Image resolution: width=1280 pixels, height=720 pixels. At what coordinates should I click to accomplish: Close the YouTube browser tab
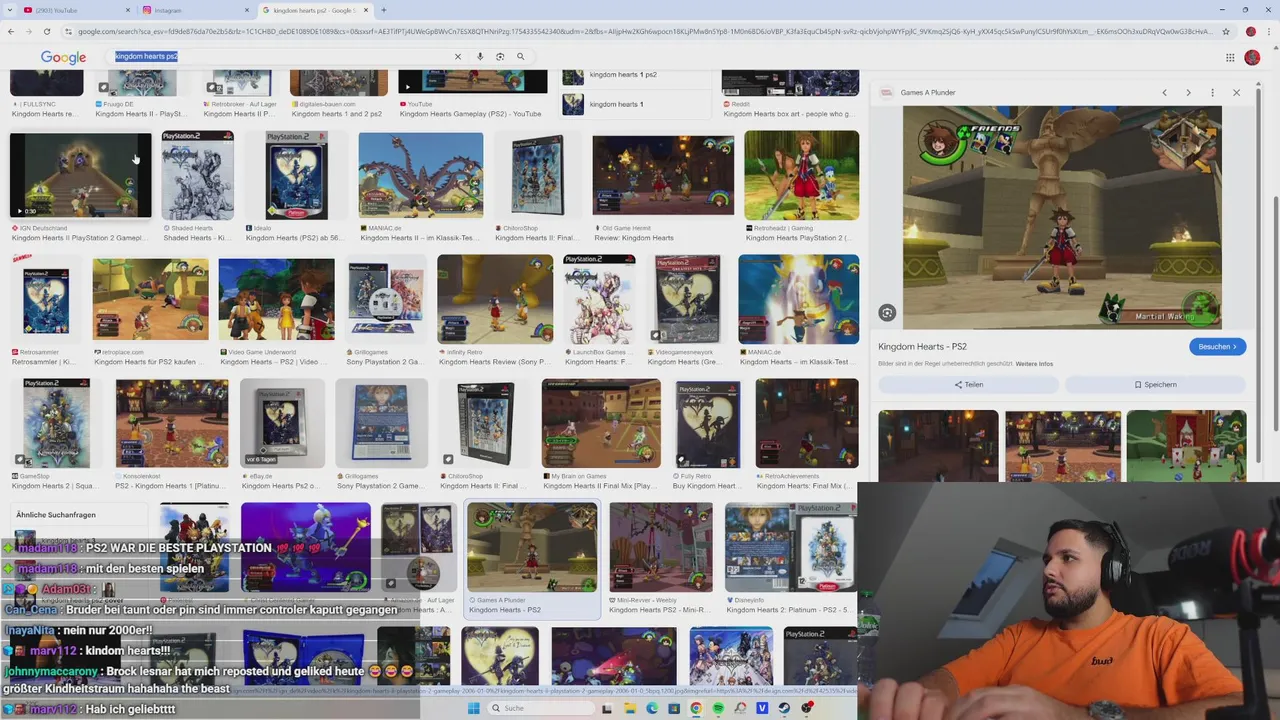(x=128, y=10)
